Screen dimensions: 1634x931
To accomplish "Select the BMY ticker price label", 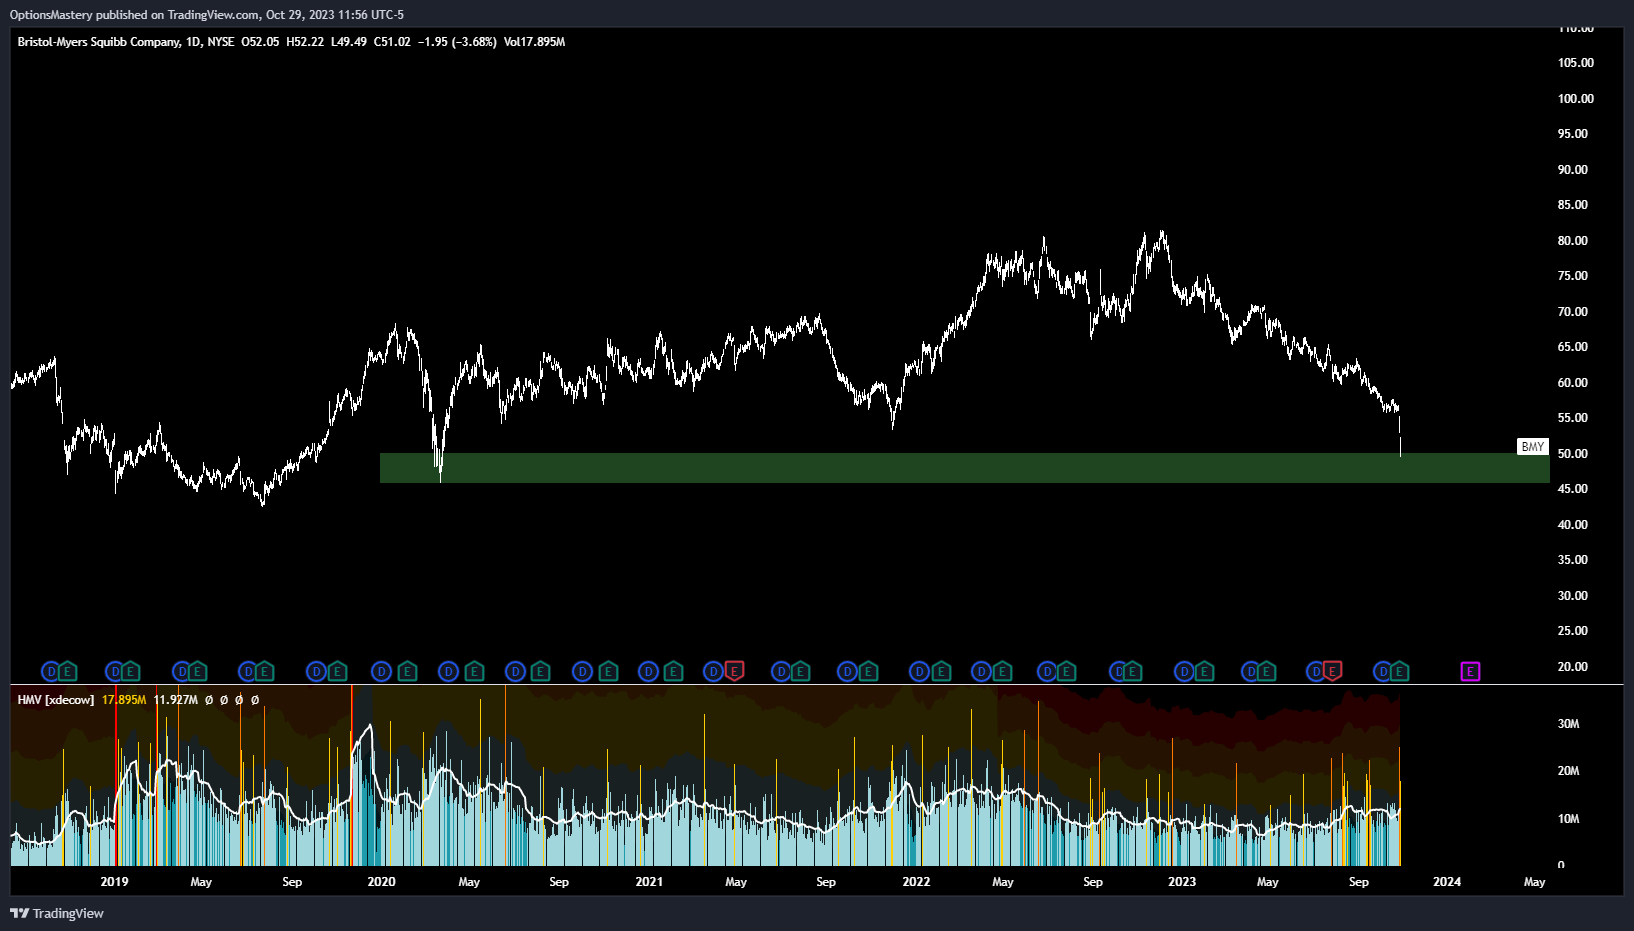I will coord(1532,447).
